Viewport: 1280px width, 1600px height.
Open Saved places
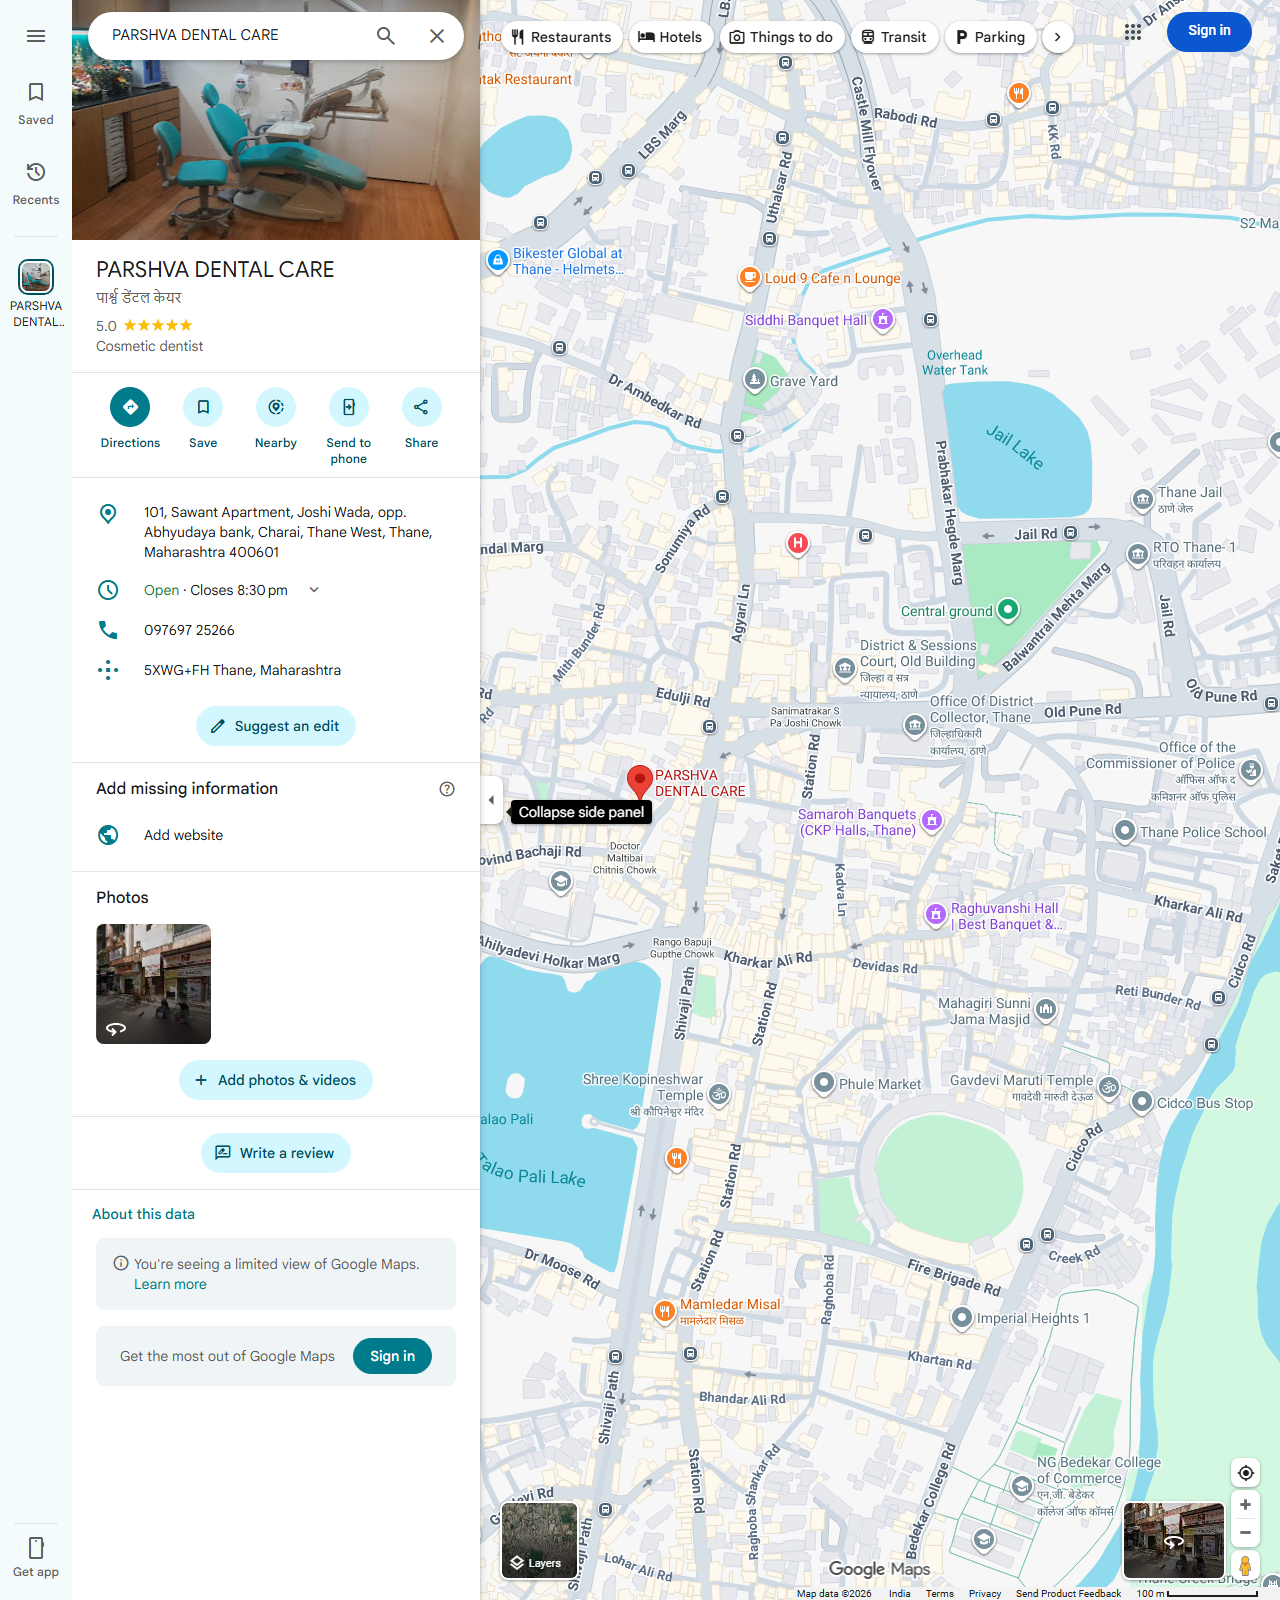click(x=36, y=103)
